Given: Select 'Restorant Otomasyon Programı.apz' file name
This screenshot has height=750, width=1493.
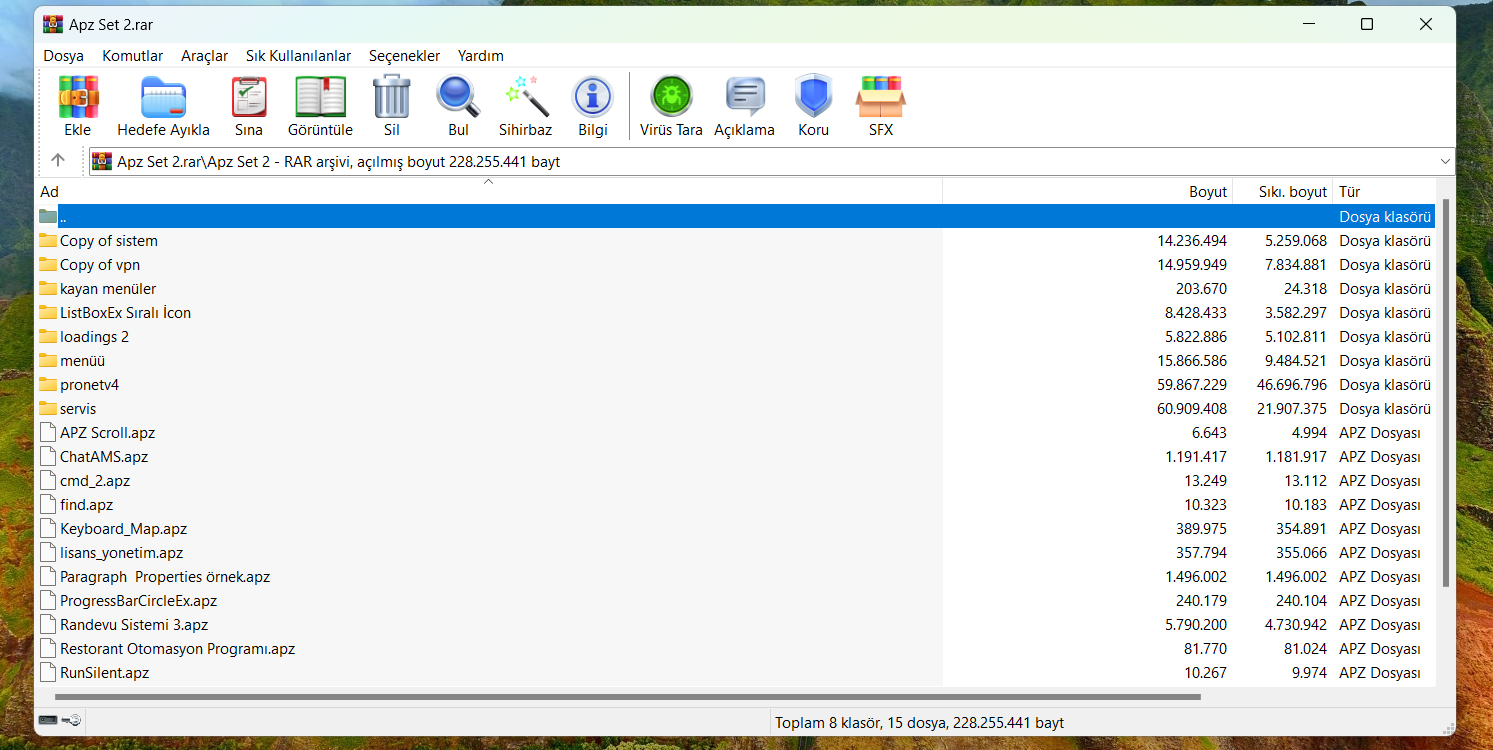Looking at the screenshot, I should (177, 649).
